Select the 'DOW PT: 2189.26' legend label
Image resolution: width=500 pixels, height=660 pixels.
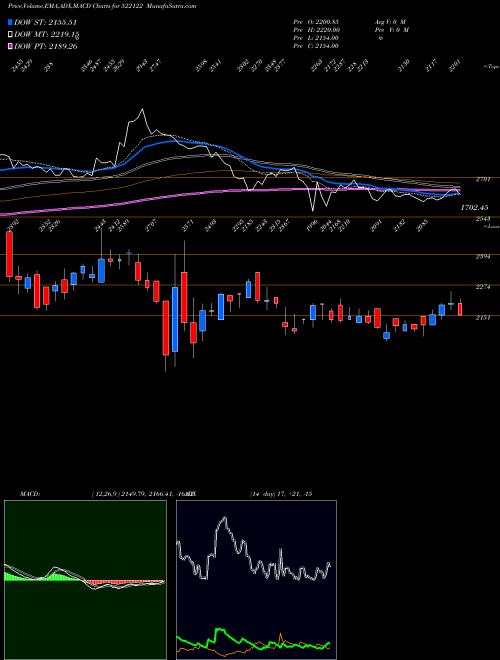pos(46,46)
